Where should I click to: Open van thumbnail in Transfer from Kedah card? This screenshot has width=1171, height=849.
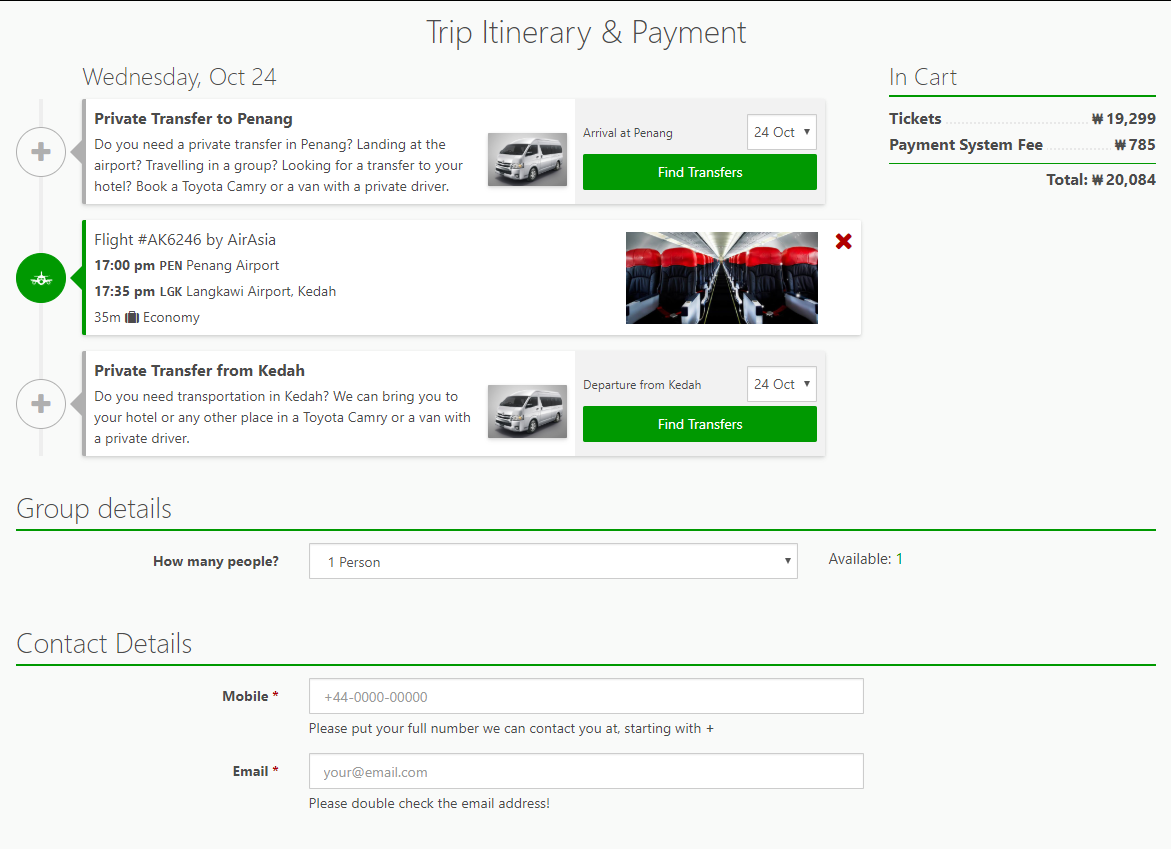[x=527, y=411]
